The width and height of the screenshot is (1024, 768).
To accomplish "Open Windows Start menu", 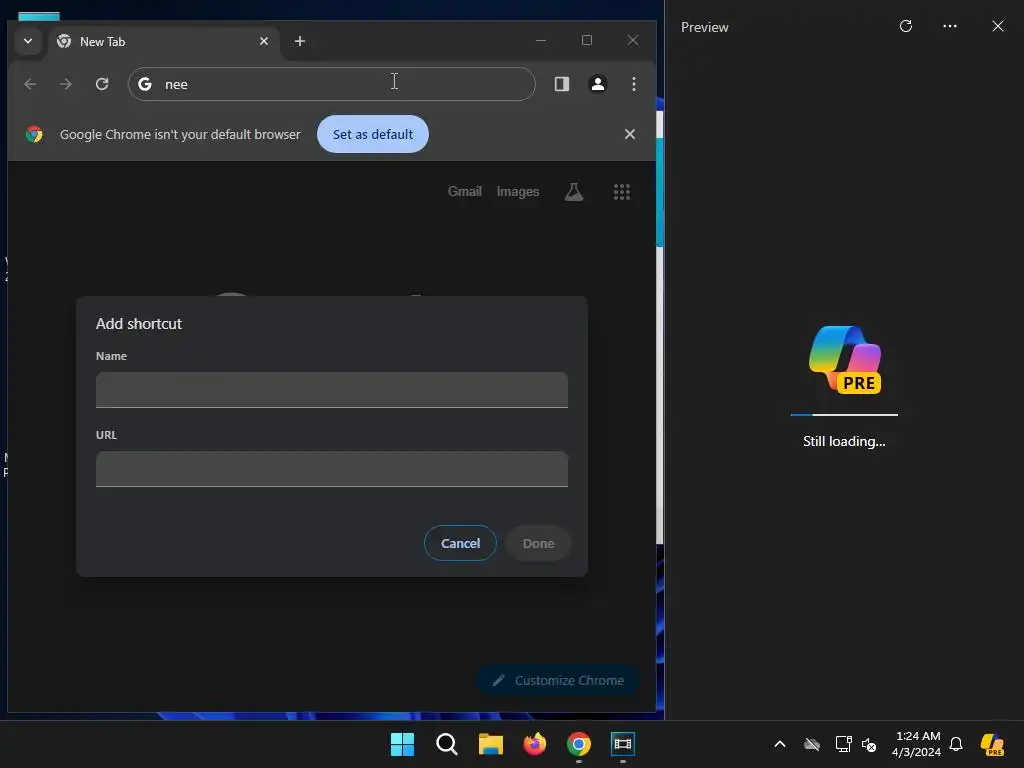I will tap(402, 744).
